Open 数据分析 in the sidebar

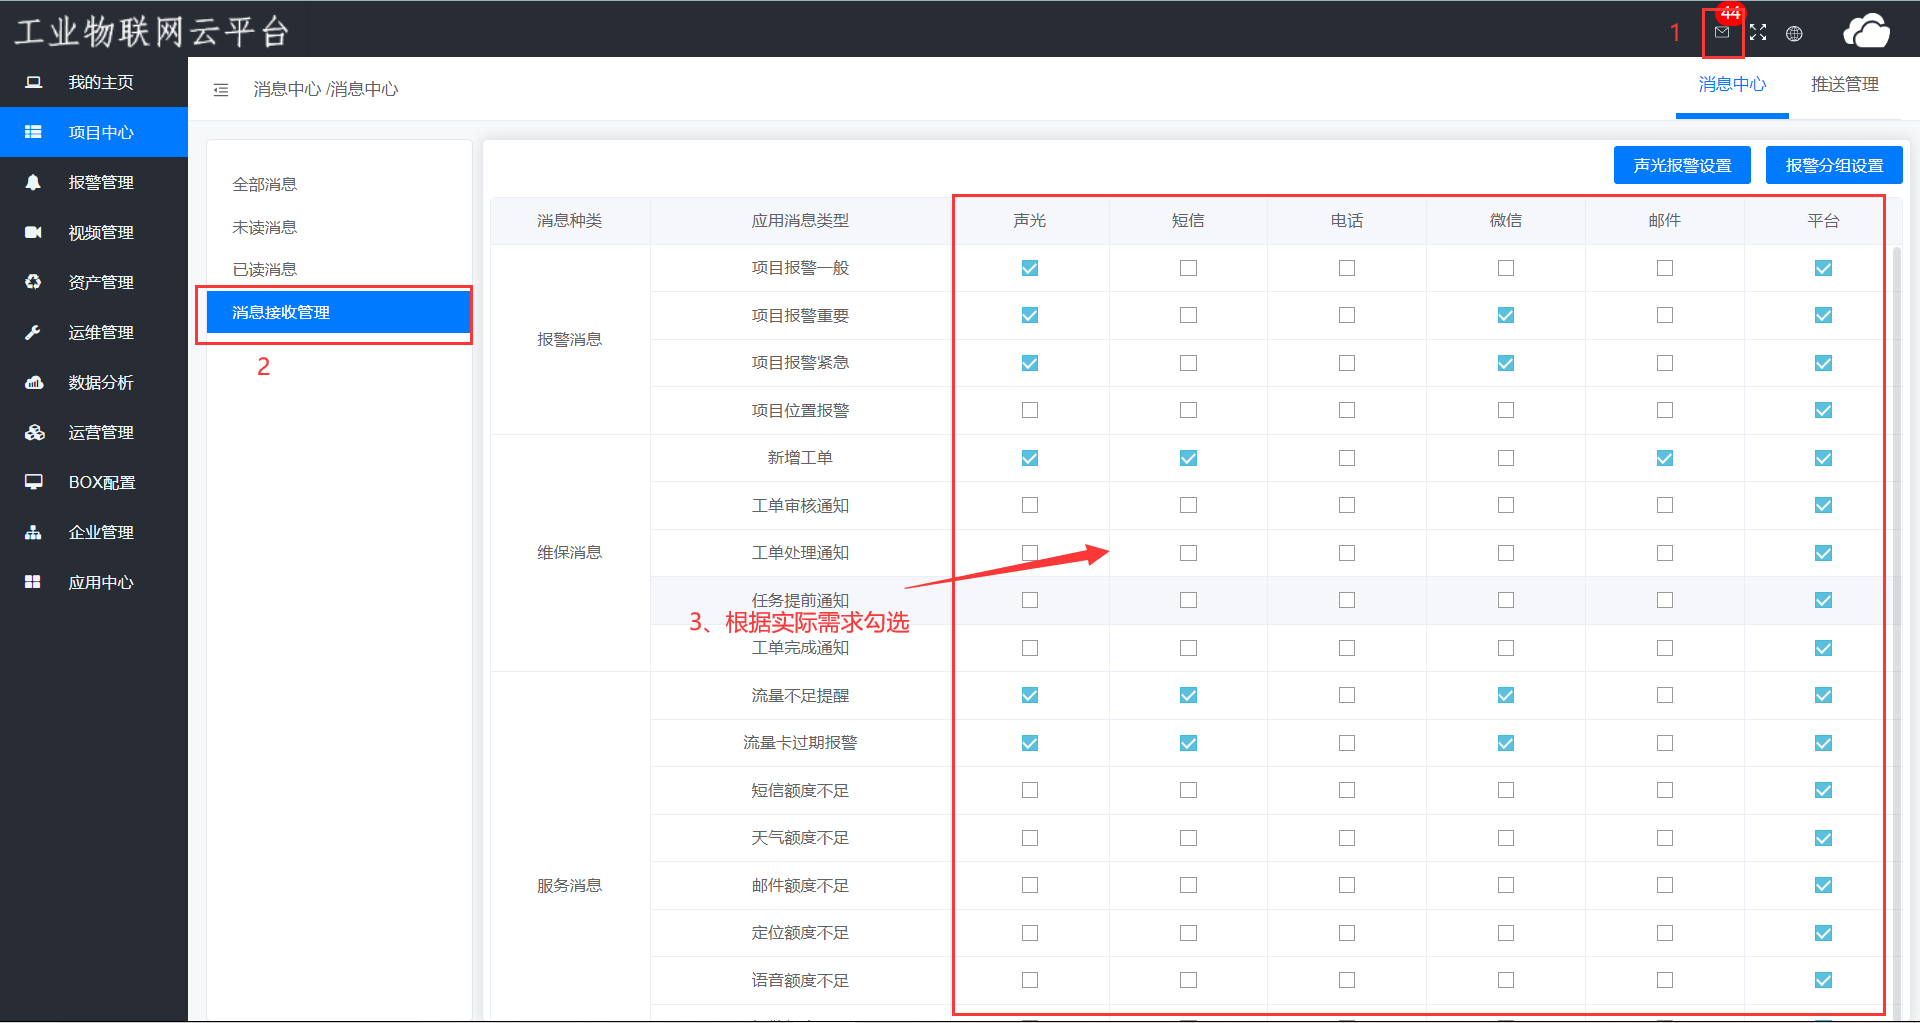tap(100, 382)
